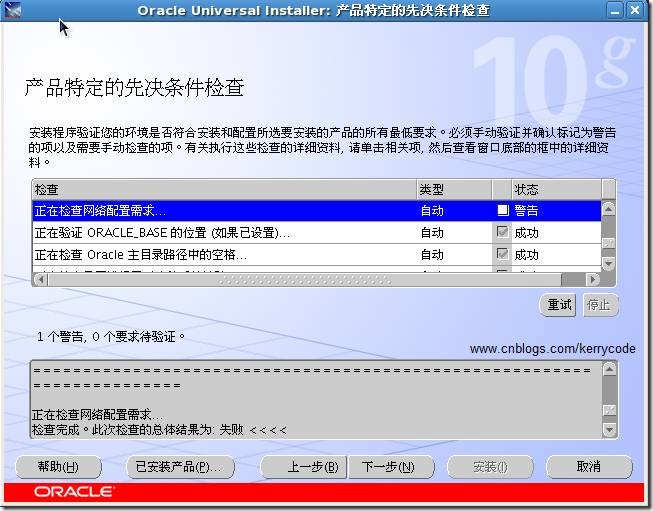653x511 pixels.
Task: Tick the checkbox for the 警告 network check row
Action: coord(503,210)
